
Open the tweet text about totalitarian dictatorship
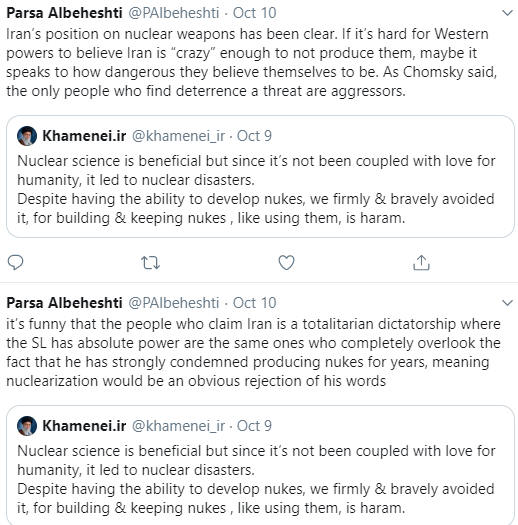click(253, 353)
